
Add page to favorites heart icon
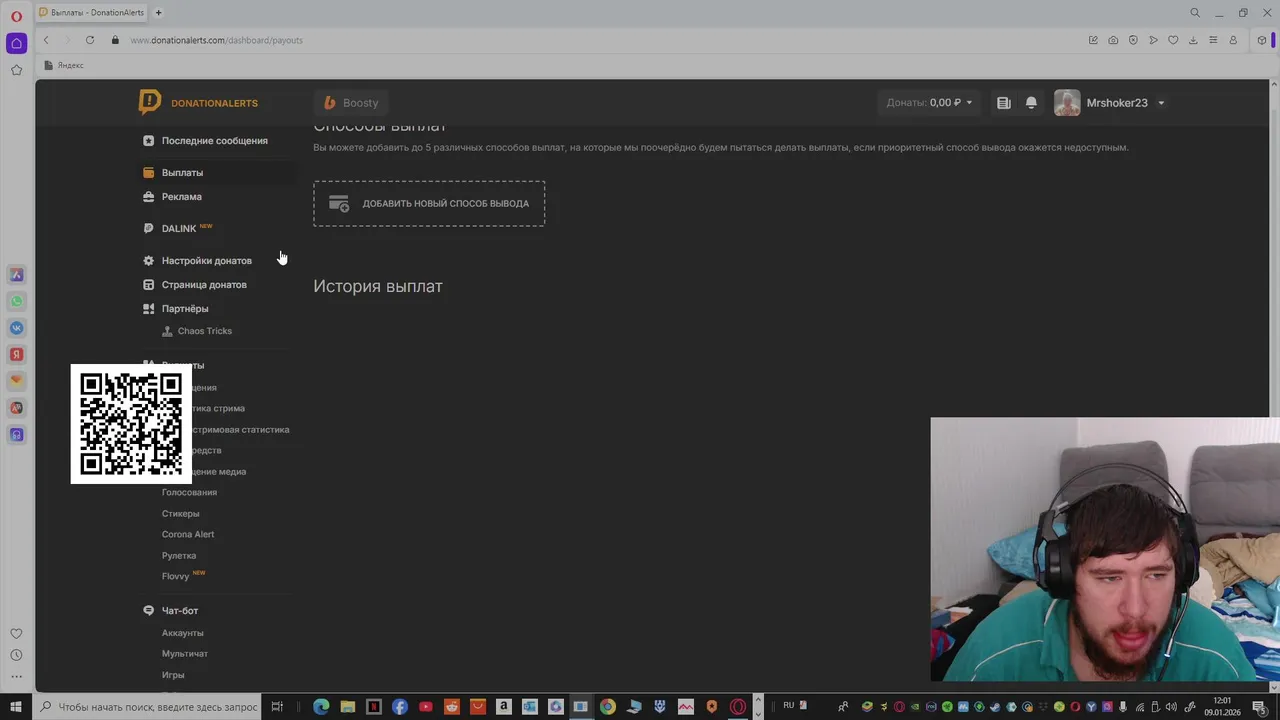1173,40
